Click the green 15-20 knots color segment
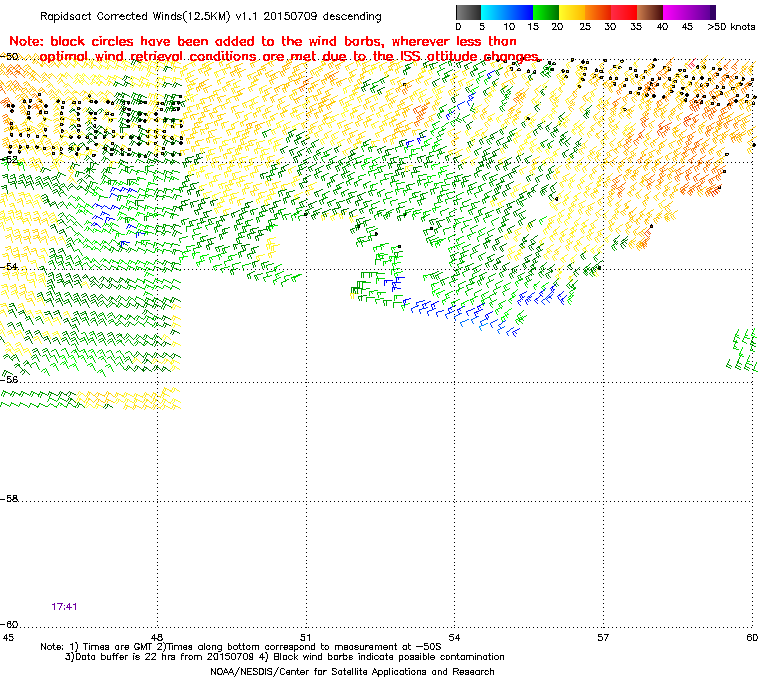The height and width of the screenshot is (688, 760). tap(546, 12)
